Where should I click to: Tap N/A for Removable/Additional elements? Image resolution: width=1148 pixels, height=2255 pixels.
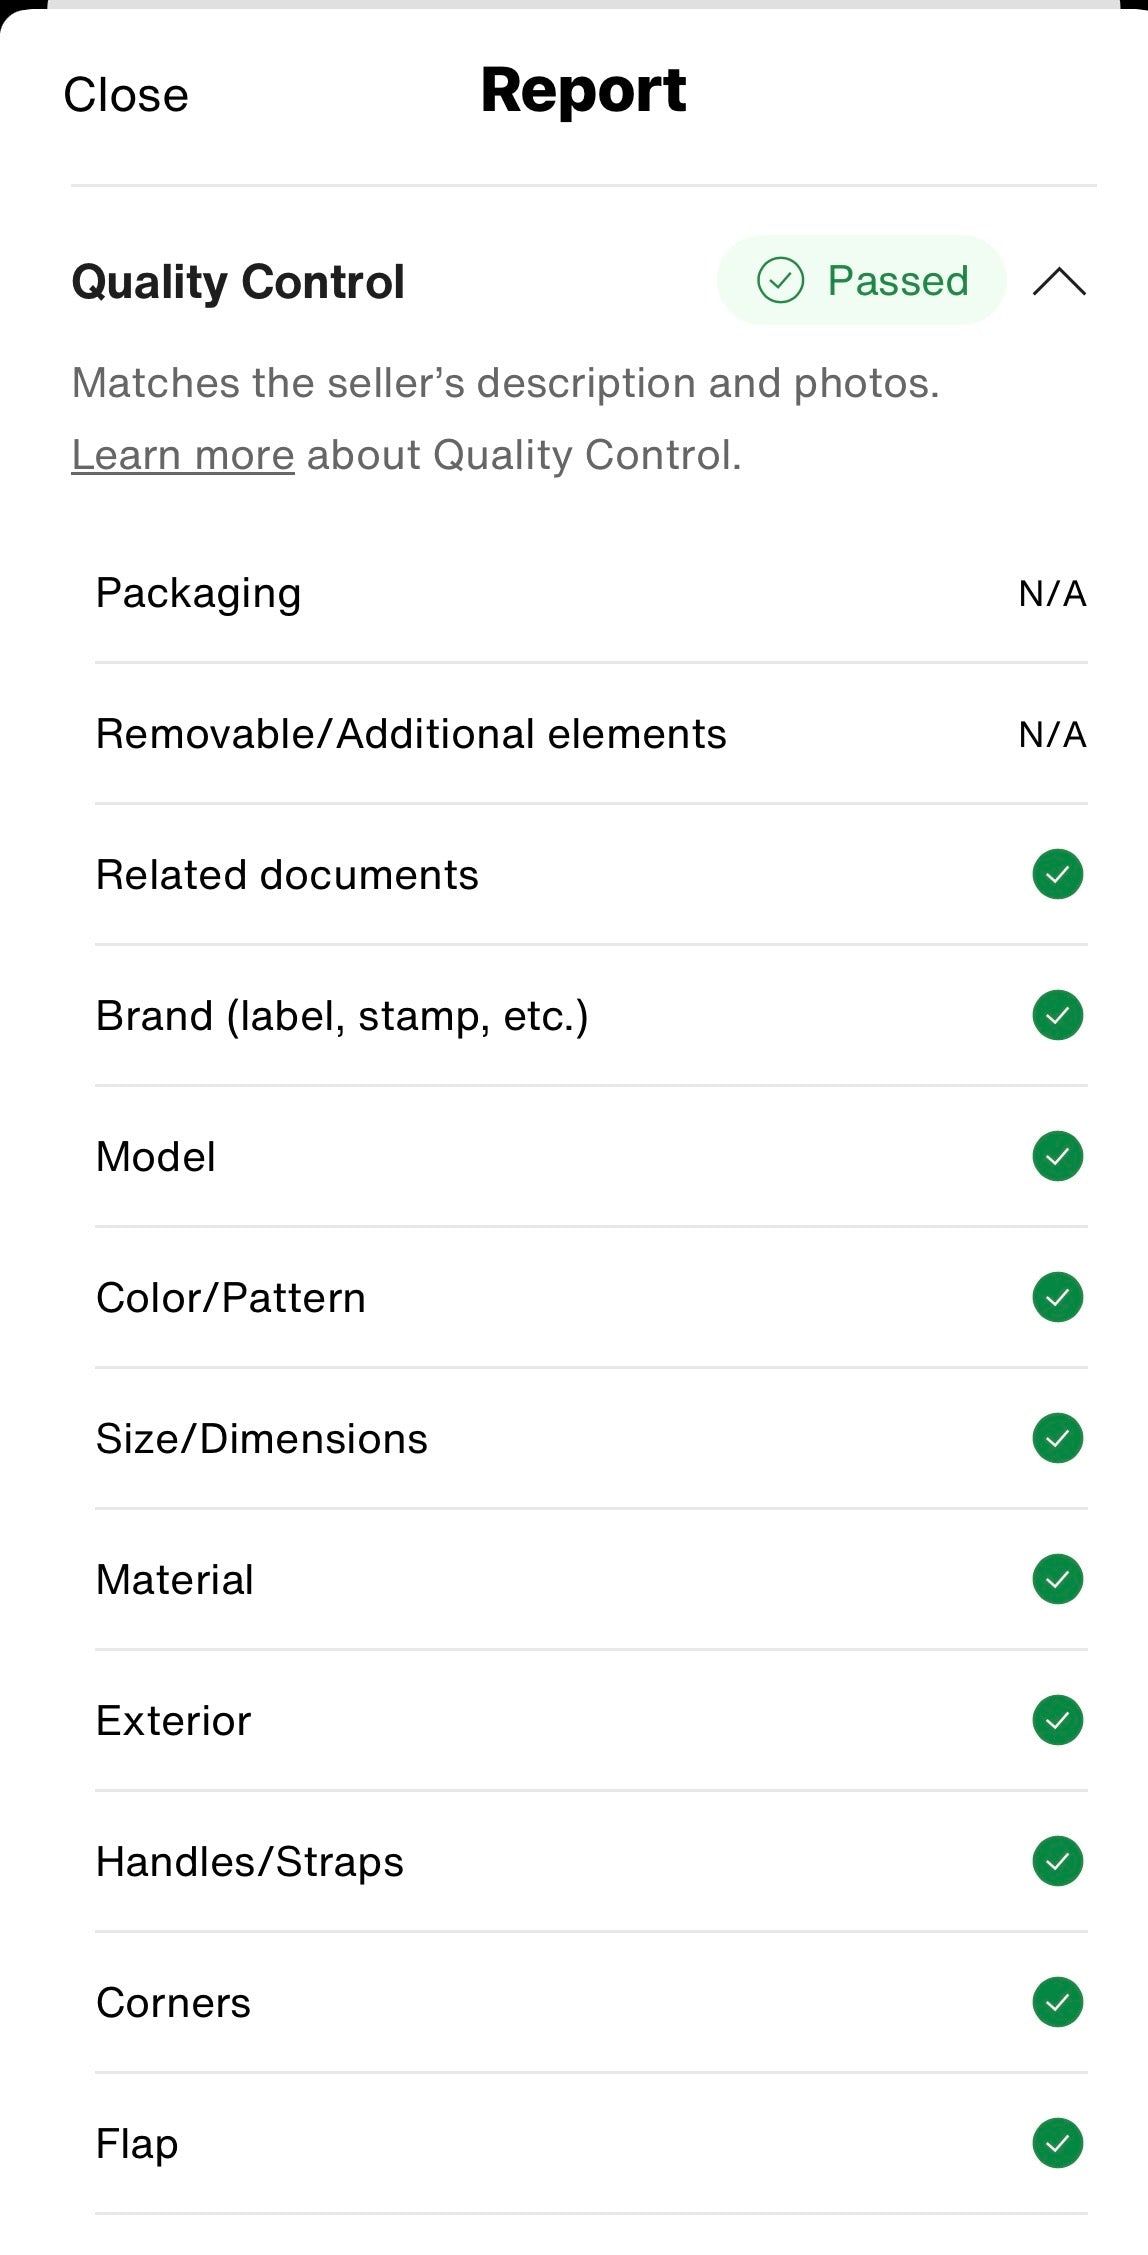pyautogui.click(x=1052, y=735)
